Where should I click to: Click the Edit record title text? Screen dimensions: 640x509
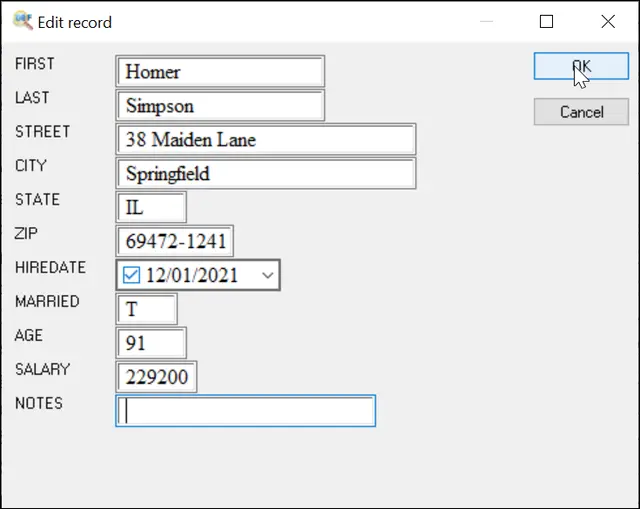pos(75,22)
